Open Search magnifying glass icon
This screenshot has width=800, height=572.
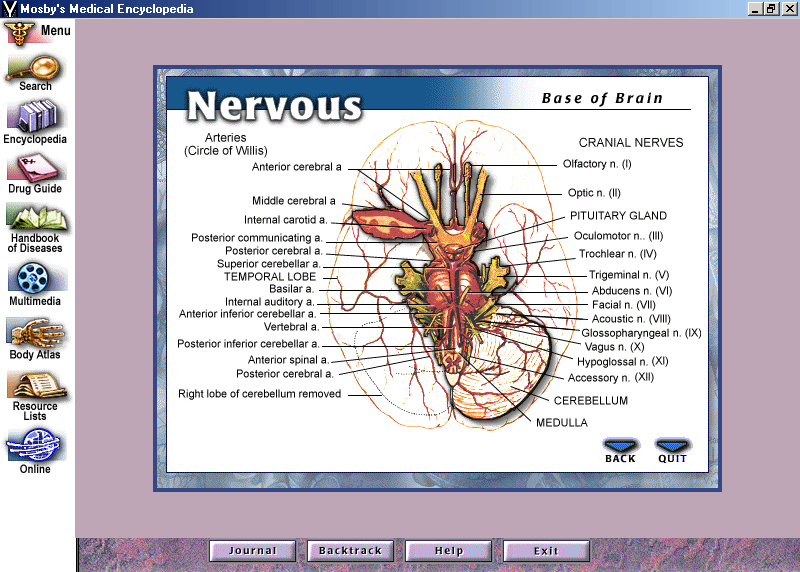[x=34, y=68]
